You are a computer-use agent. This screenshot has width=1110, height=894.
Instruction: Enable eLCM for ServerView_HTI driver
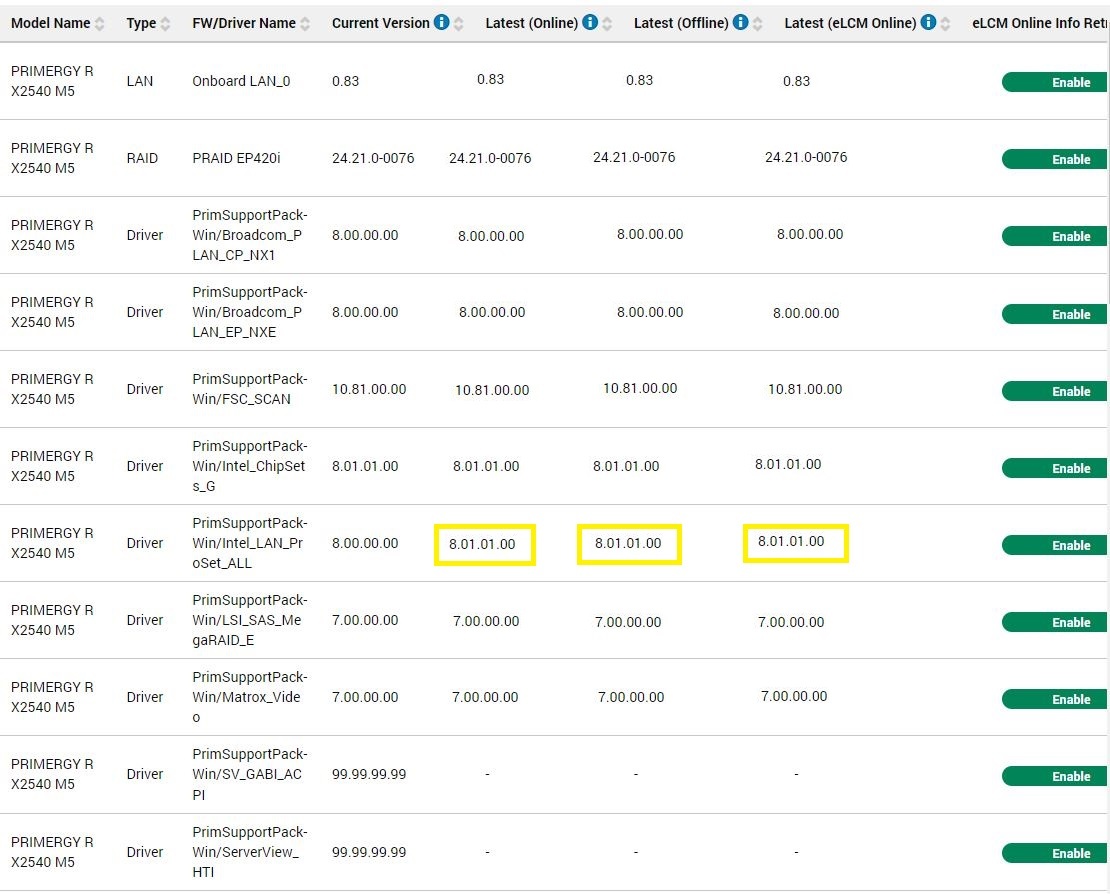point(1055,854)
